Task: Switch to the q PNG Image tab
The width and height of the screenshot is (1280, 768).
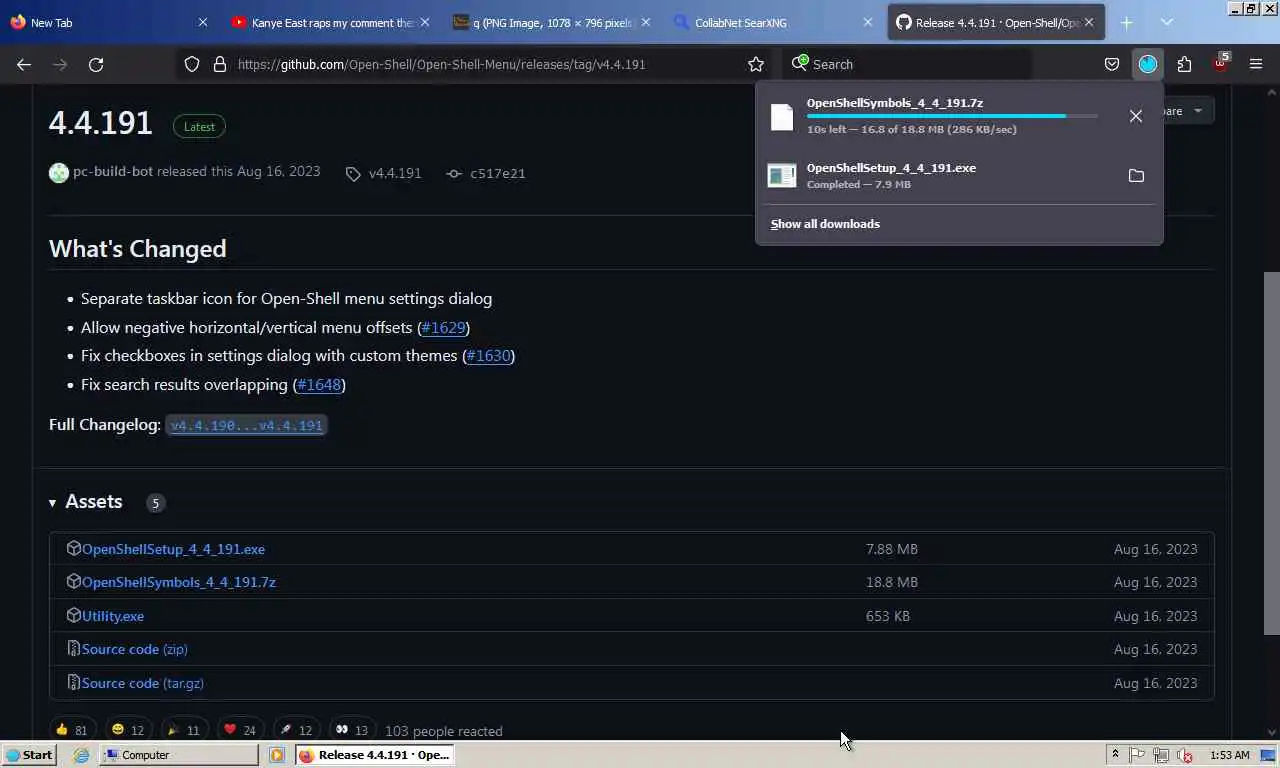Action: 551,22
